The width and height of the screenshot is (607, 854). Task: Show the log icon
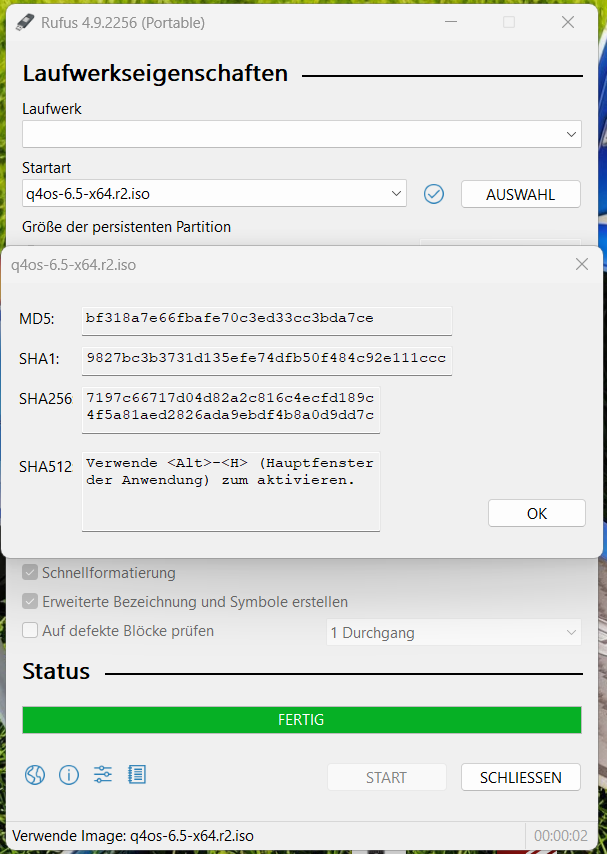coord(137,775)
